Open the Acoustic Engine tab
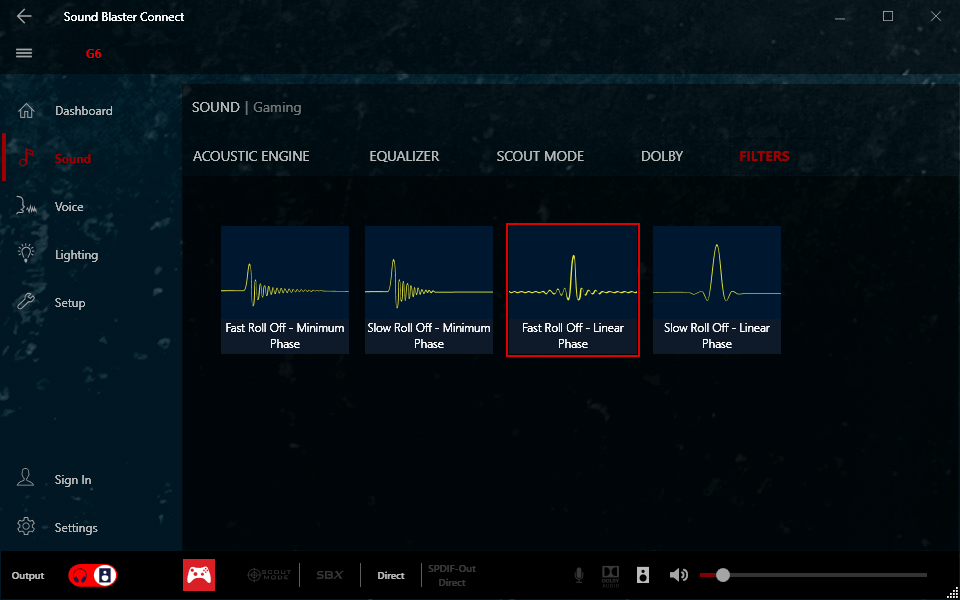This screenshot has height=600, width=960. click(x=251, y=156)
